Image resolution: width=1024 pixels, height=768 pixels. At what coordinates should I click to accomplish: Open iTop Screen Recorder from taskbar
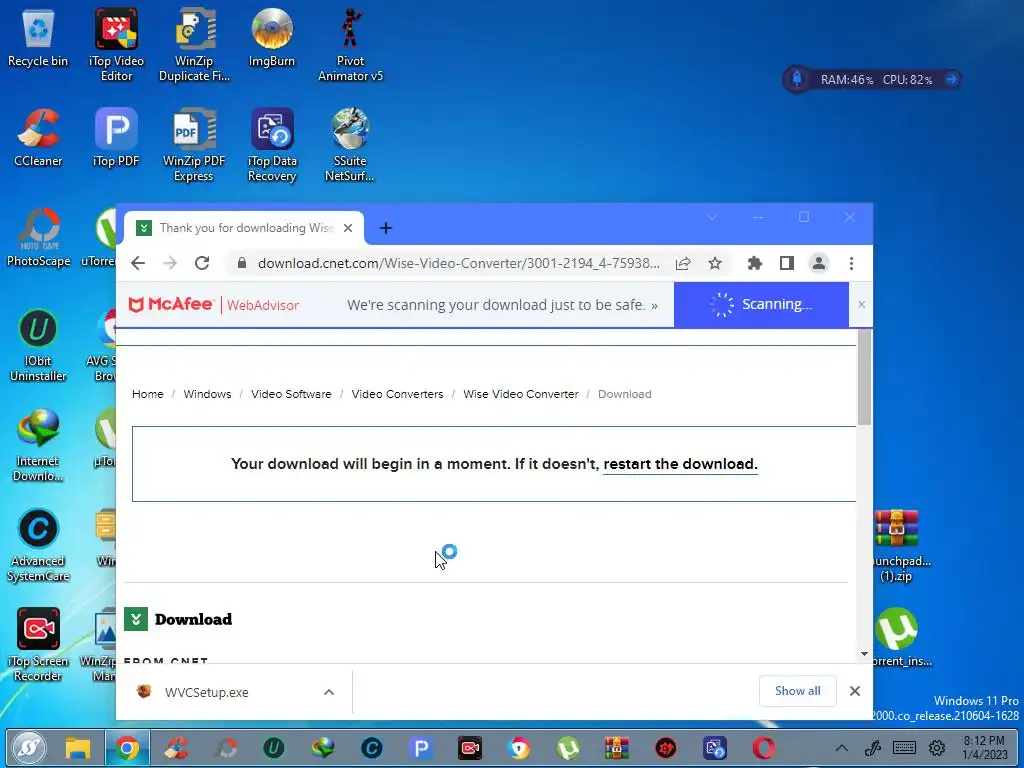tap(470, 748)
